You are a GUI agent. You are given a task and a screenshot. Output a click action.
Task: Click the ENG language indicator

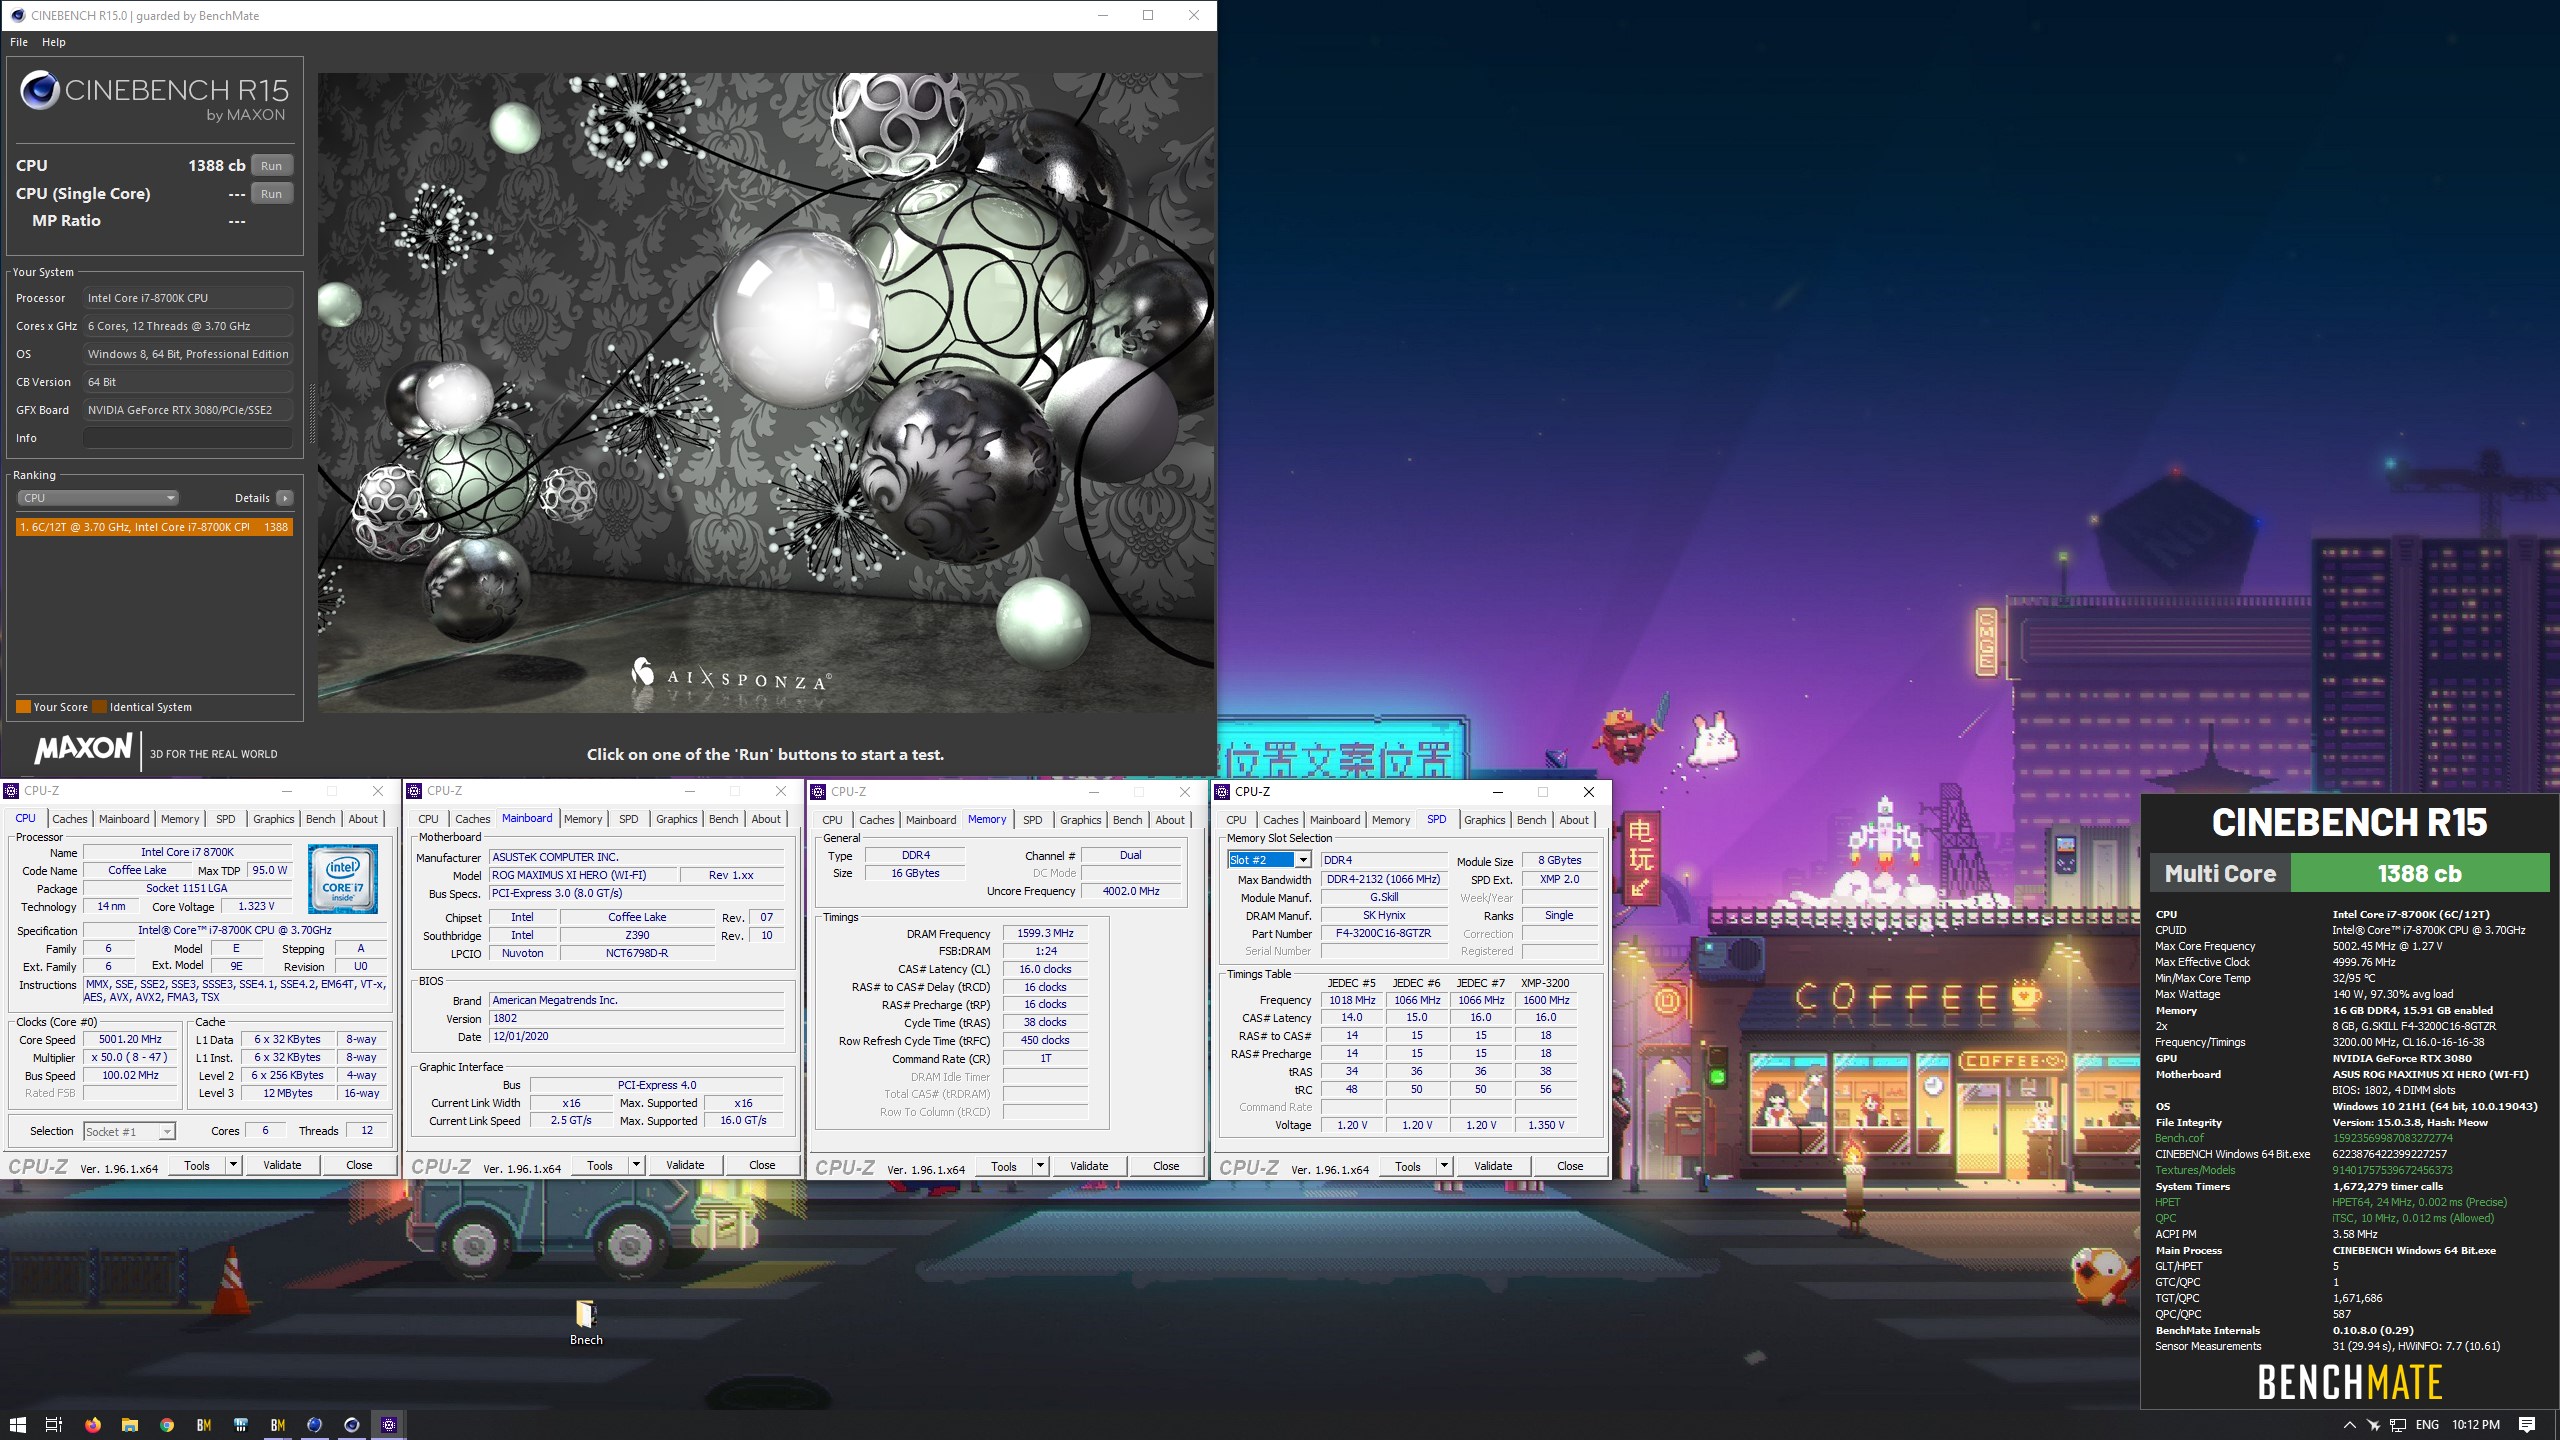pyautogui.click(x=2427, y=1425)
